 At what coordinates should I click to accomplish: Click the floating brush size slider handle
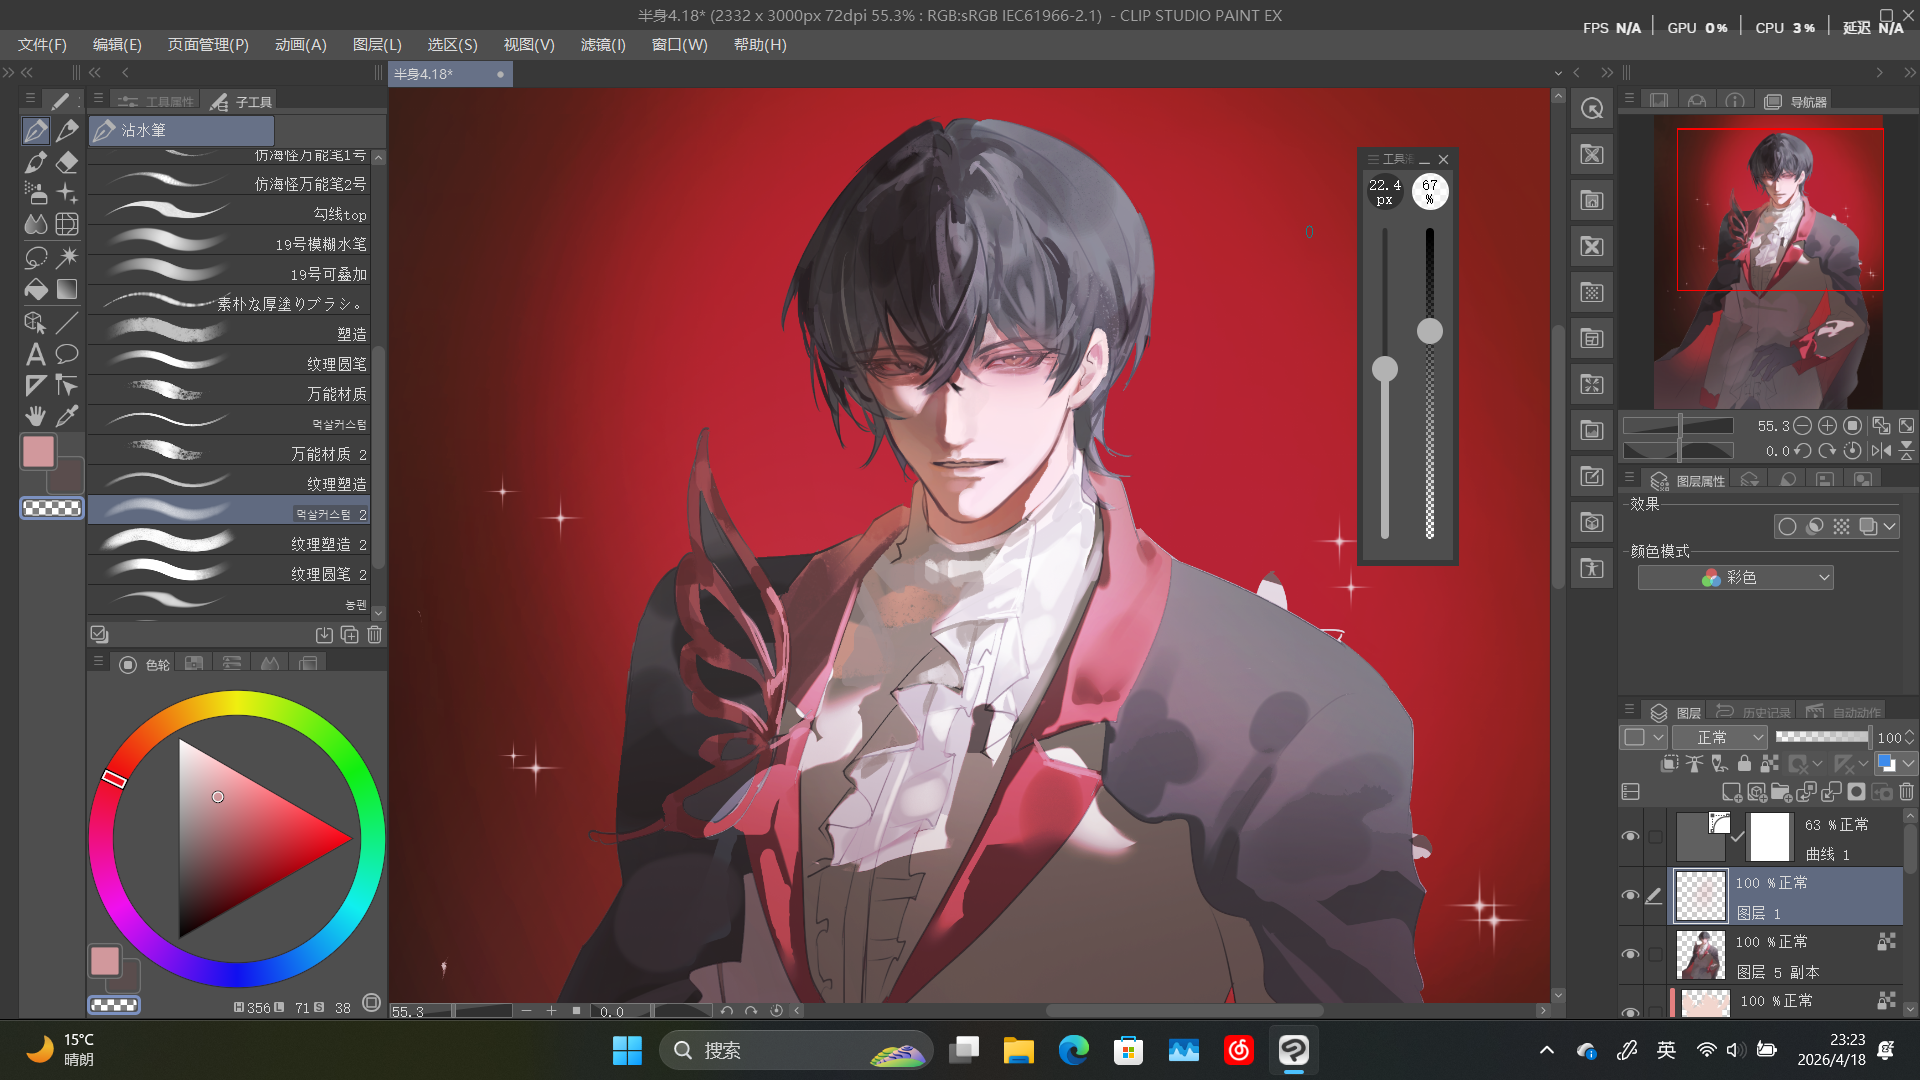[x=1385, y=369]
